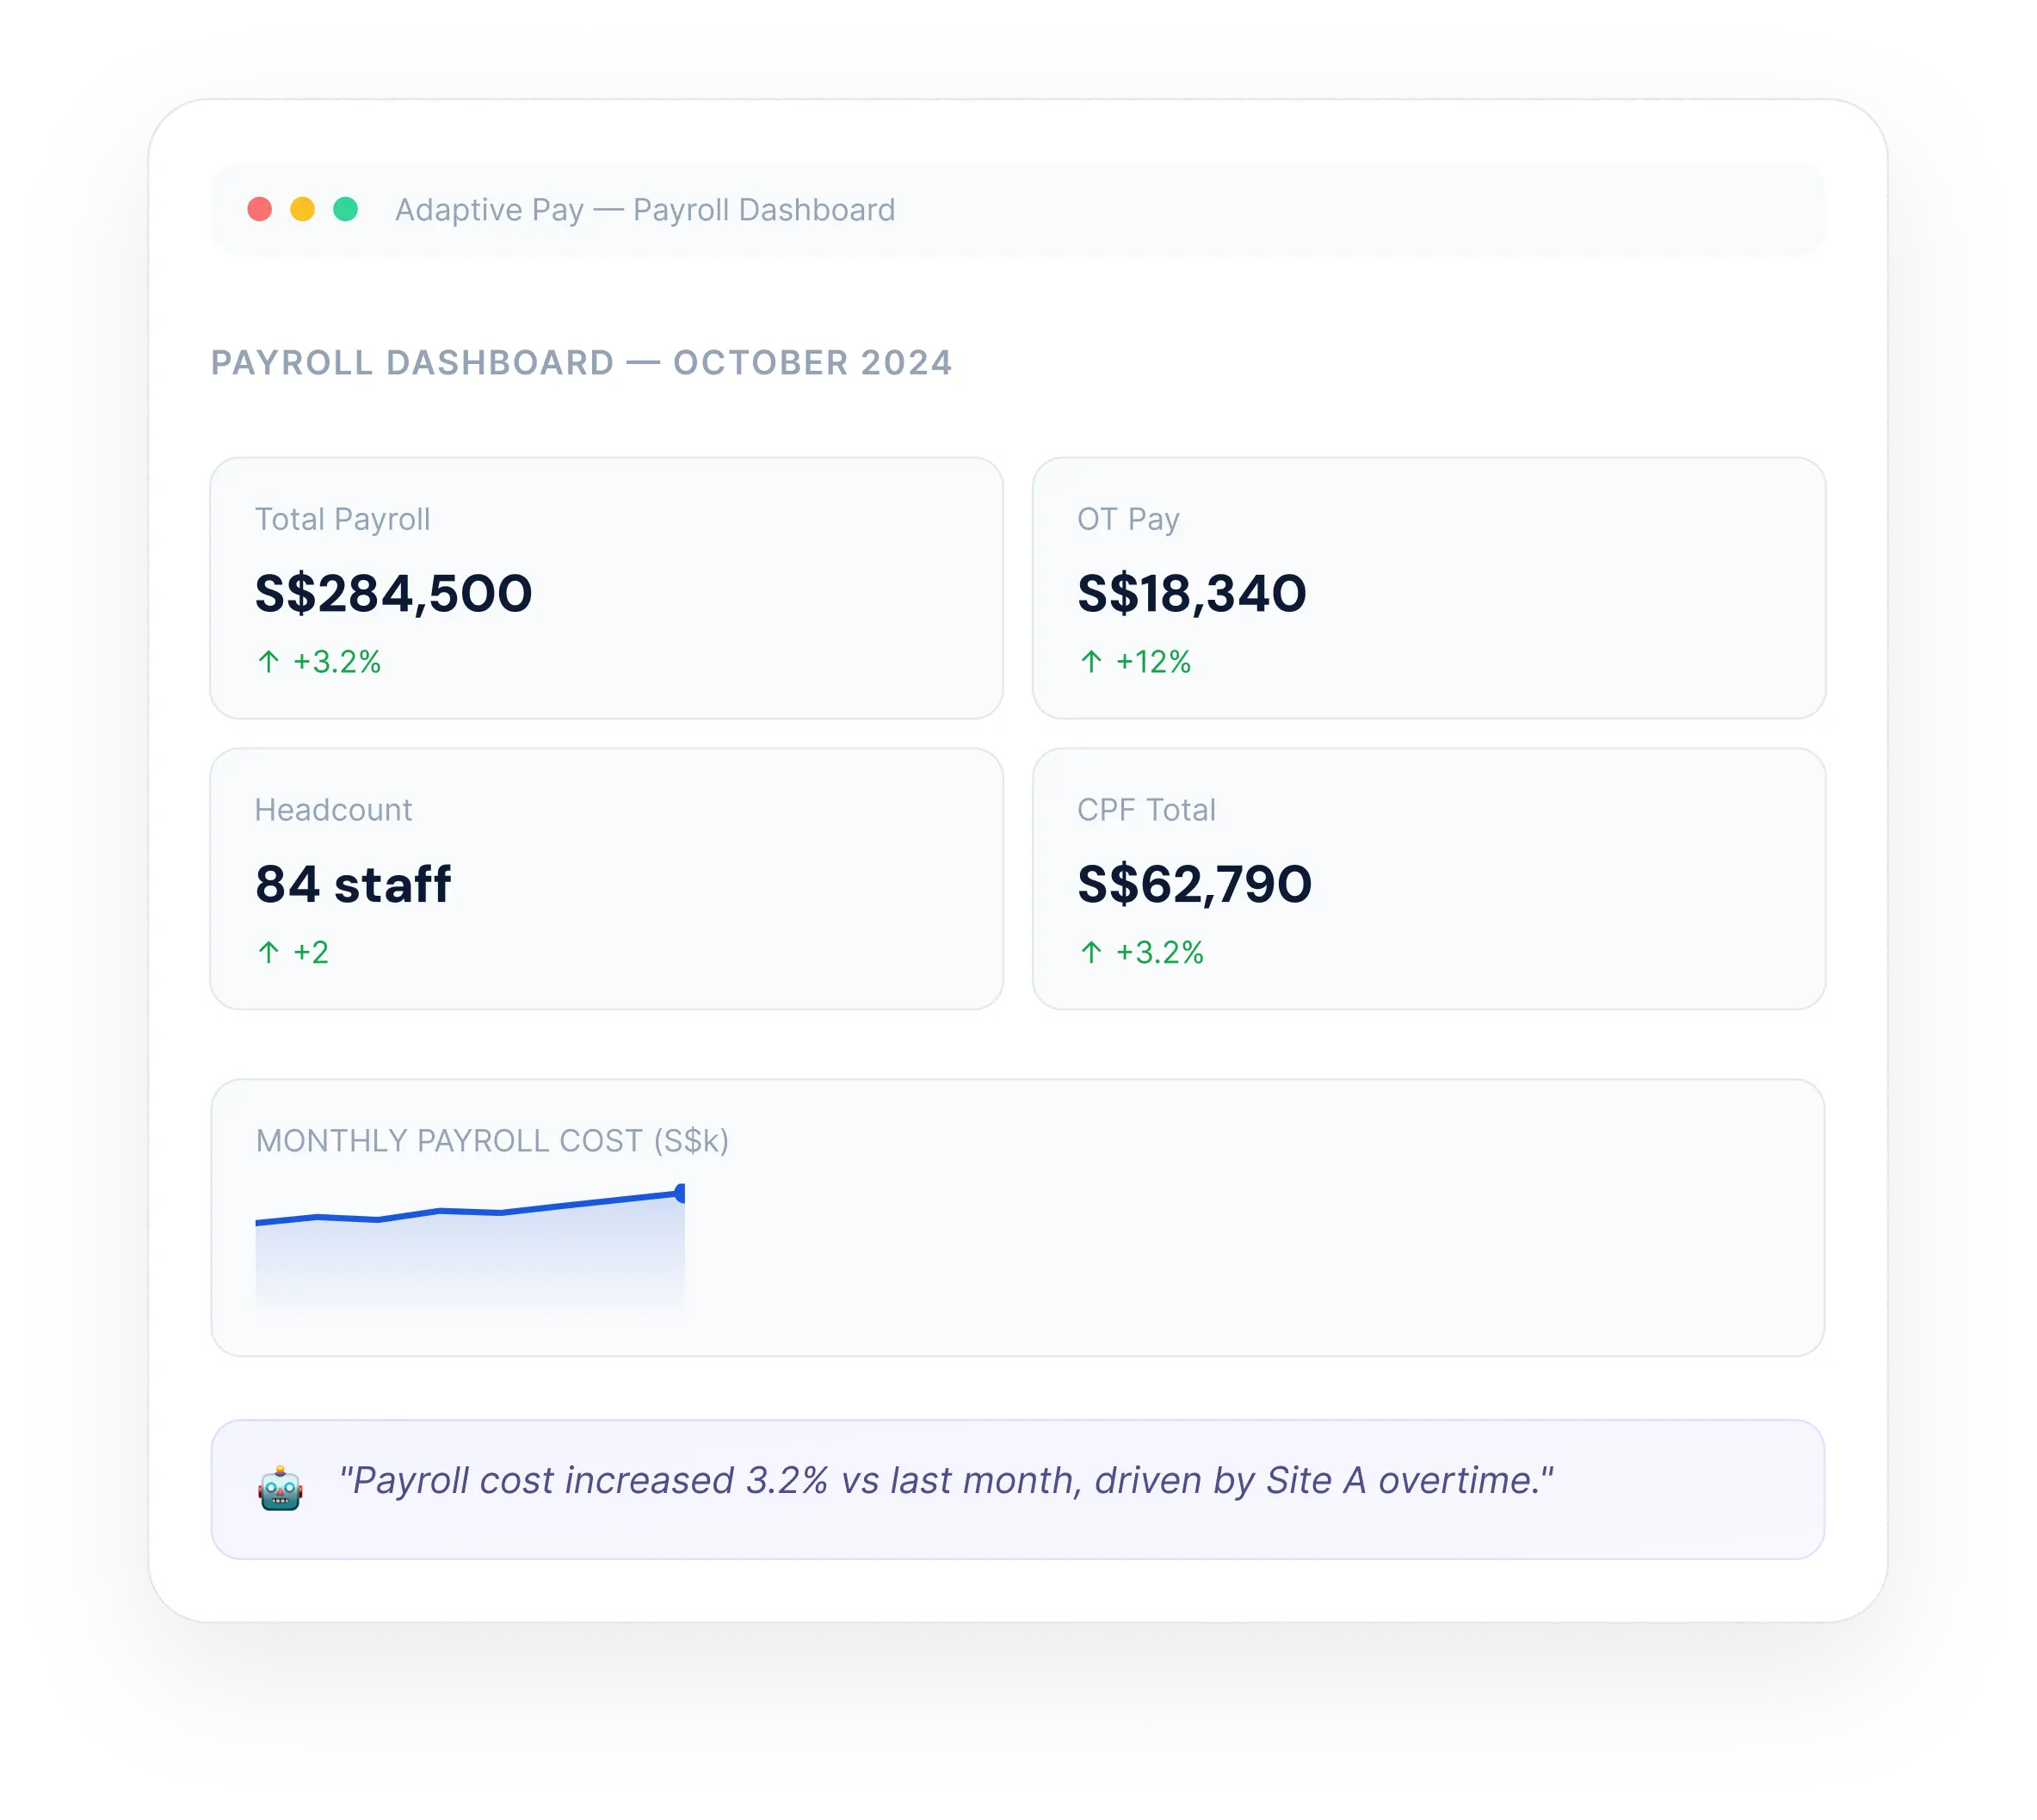This screenshot has width=2037, height=1820.
Task: Open the CPF Total card
Action: click(x=1429, y=879)
